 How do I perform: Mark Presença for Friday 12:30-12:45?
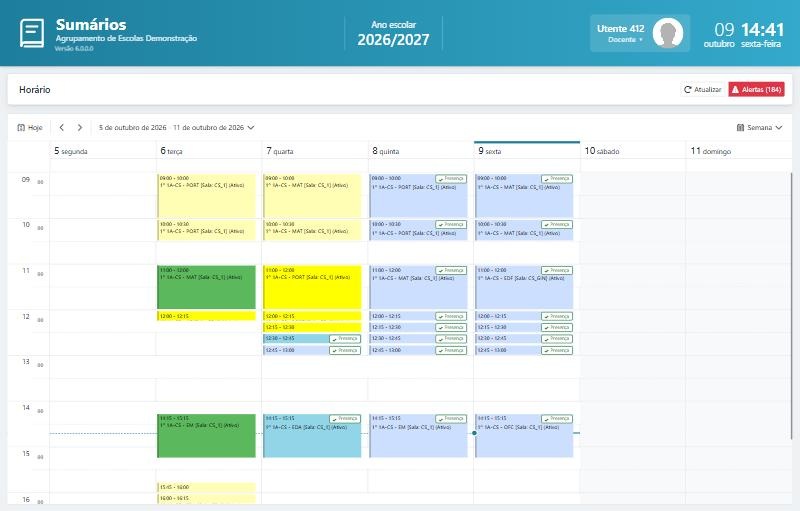click(557, 339)
